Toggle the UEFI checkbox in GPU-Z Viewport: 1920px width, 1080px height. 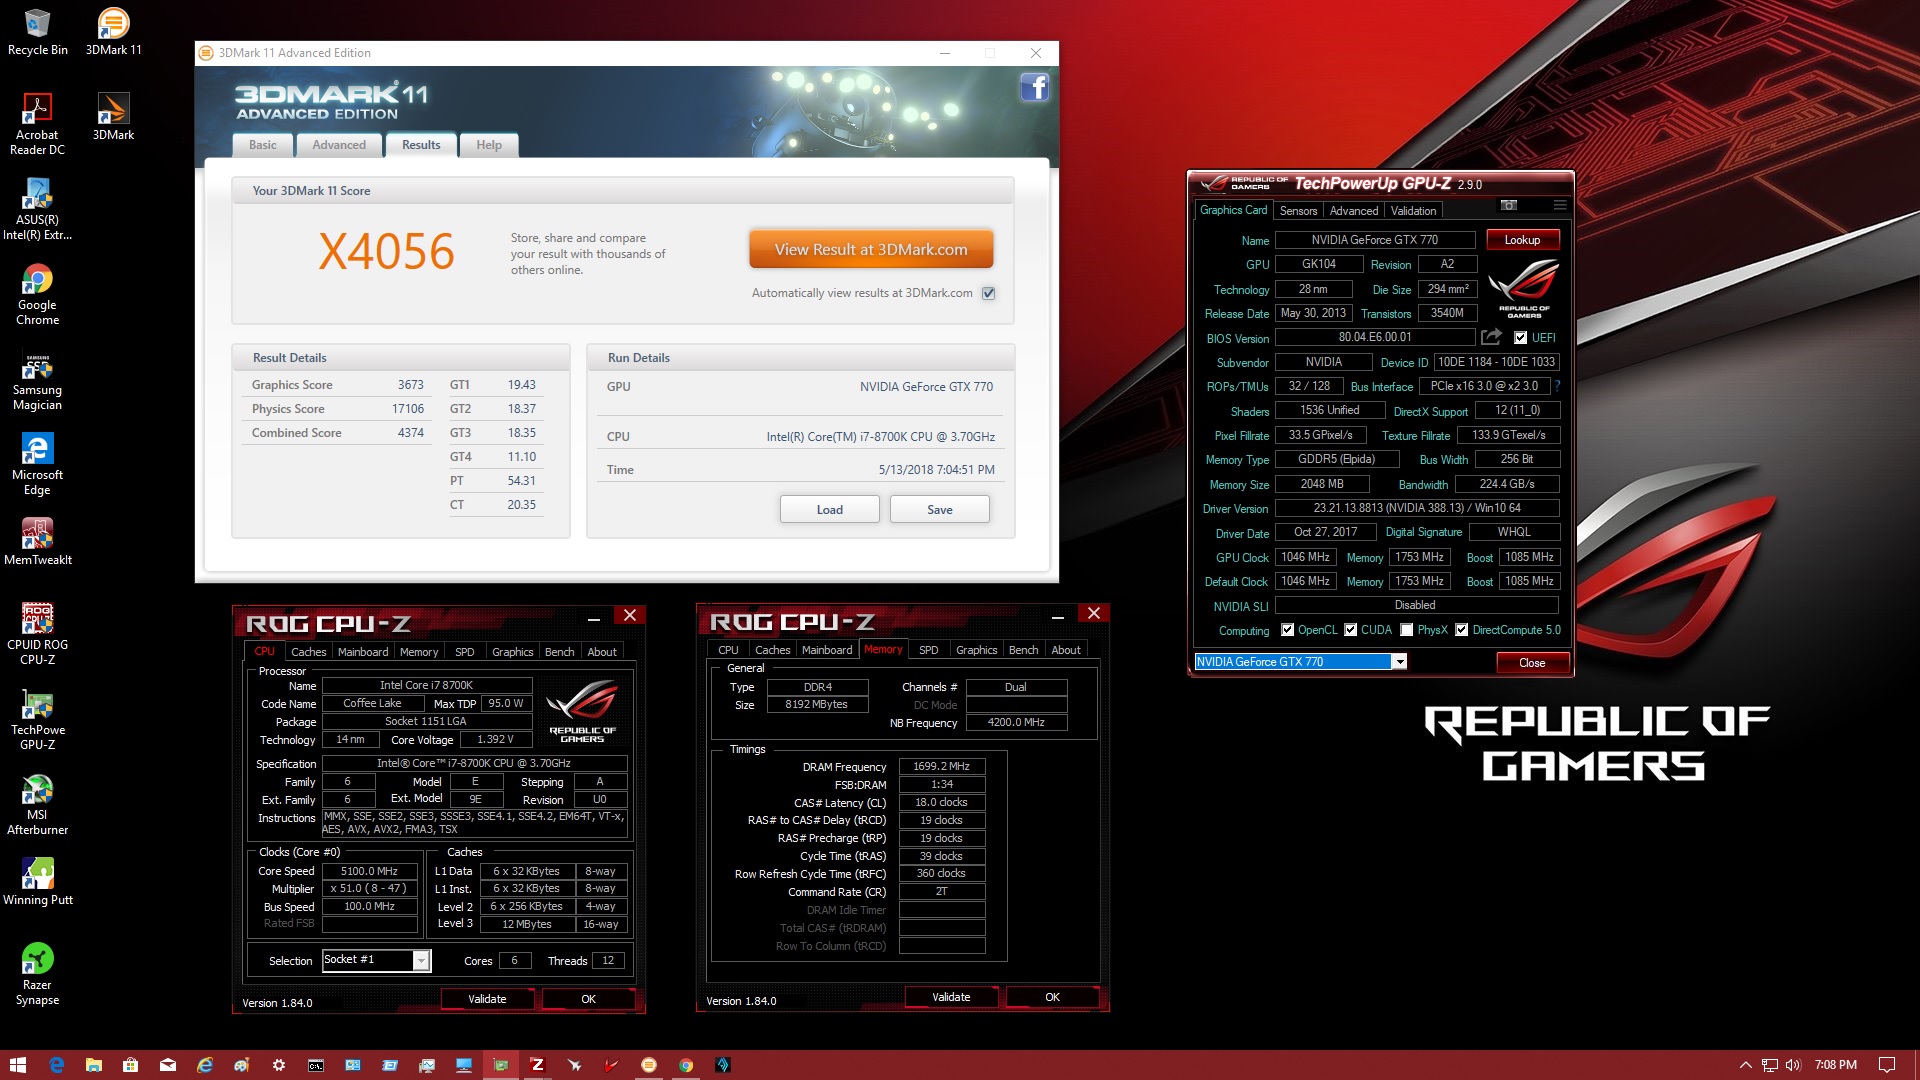click(1520, 338)
